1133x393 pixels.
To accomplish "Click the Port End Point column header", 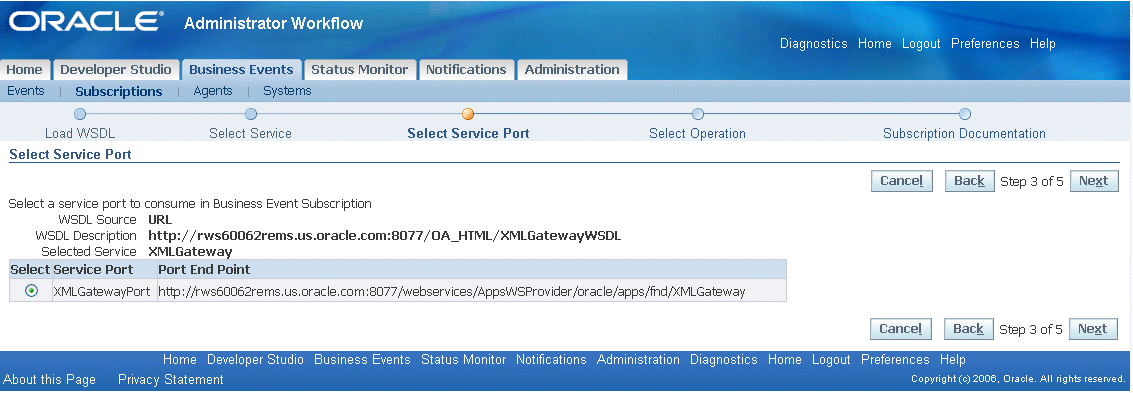I will point(204,269).
